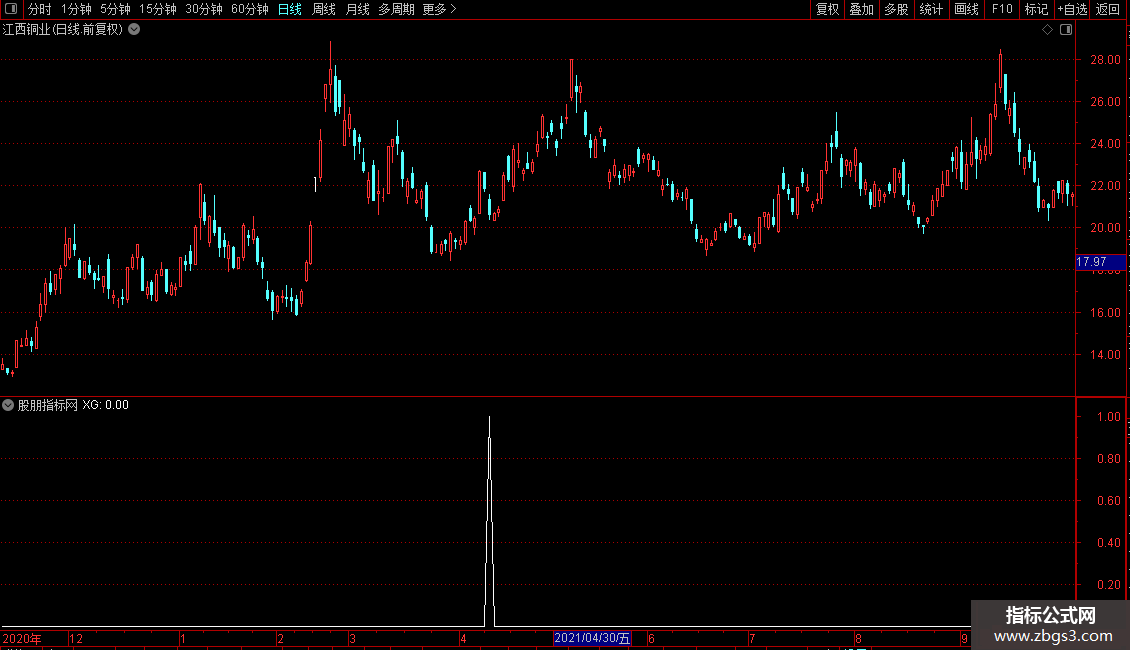This screenshot has width=1130, height=650.
Task: Expand the 更多 period options
Action: point(439,9)
